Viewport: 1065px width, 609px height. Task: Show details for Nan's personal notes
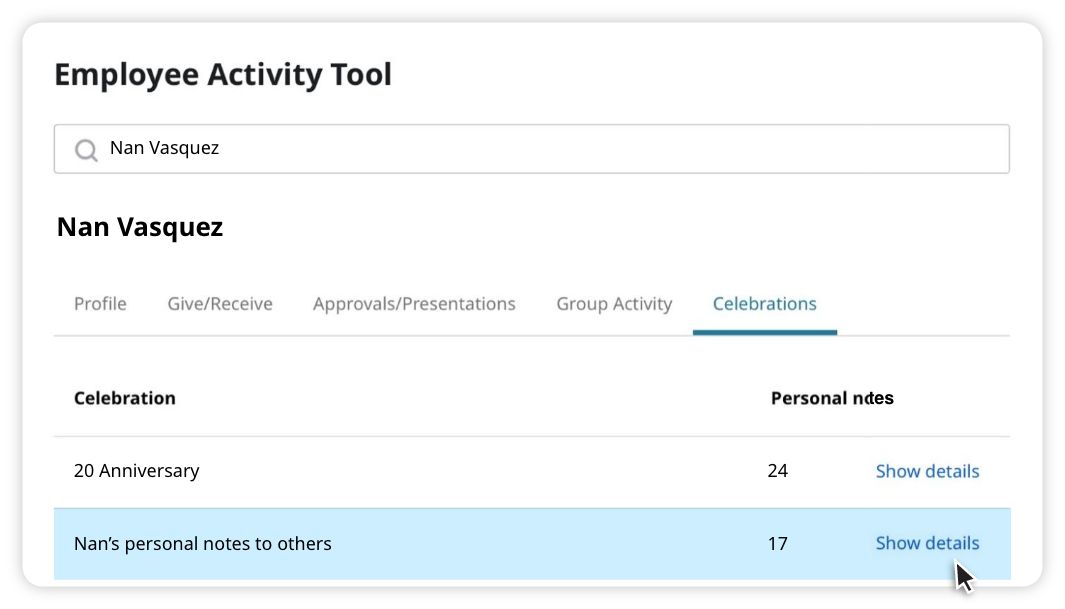point(927,543)
